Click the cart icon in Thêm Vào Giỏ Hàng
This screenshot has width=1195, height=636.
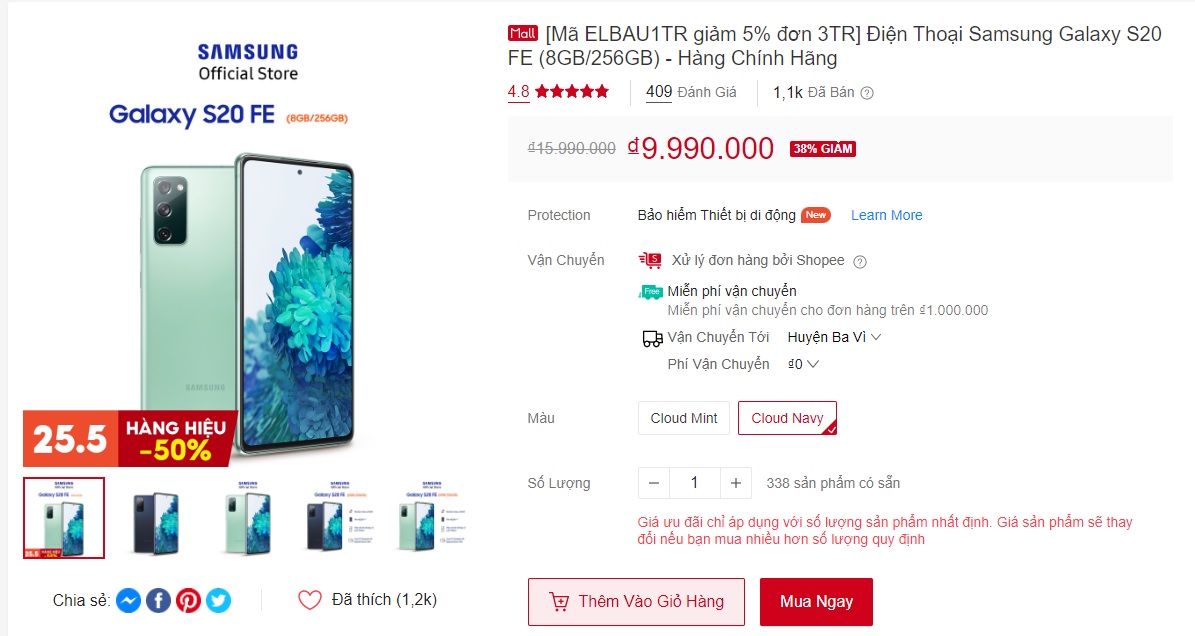(x=559, y=602)
